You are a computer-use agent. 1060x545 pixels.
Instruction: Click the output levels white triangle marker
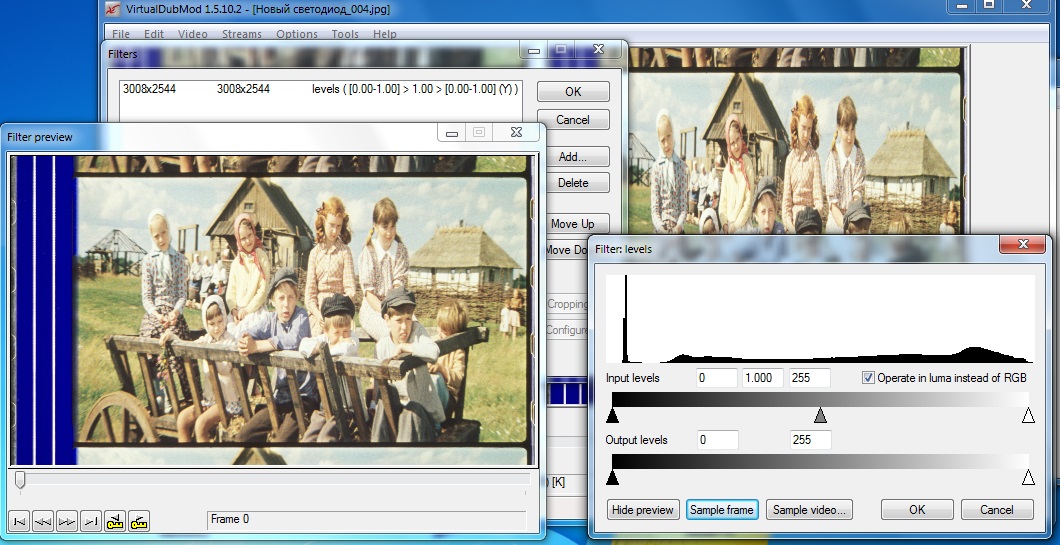click(1028, 478)
